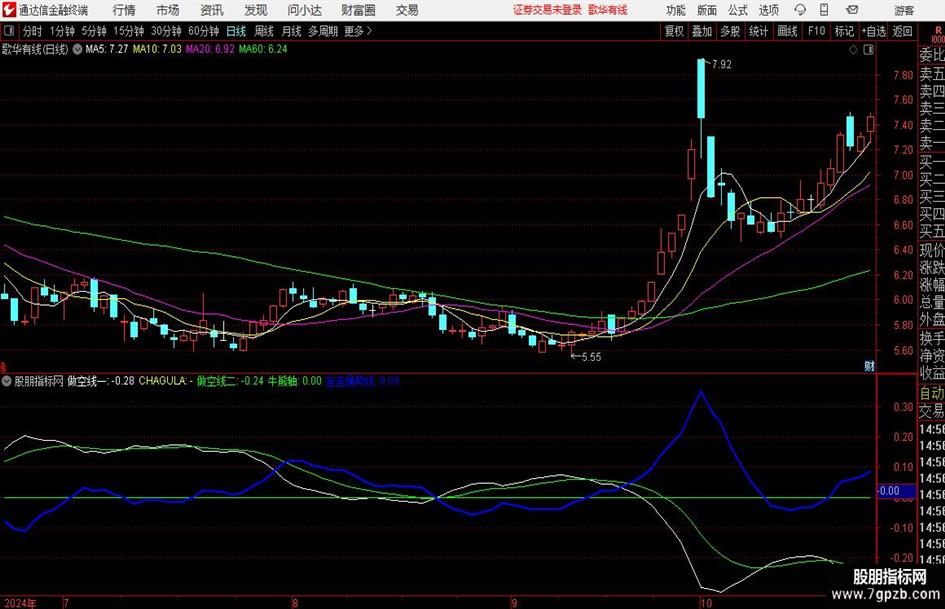Click the 牛熊轴: 0.00 indicator value

(295, 381)
